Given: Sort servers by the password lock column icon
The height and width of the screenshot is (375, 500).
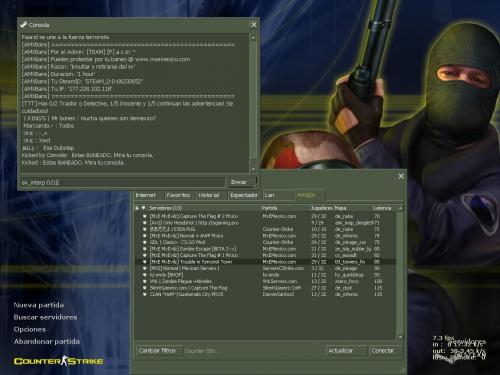Looking at the screenshot, I should pos(137,208).
